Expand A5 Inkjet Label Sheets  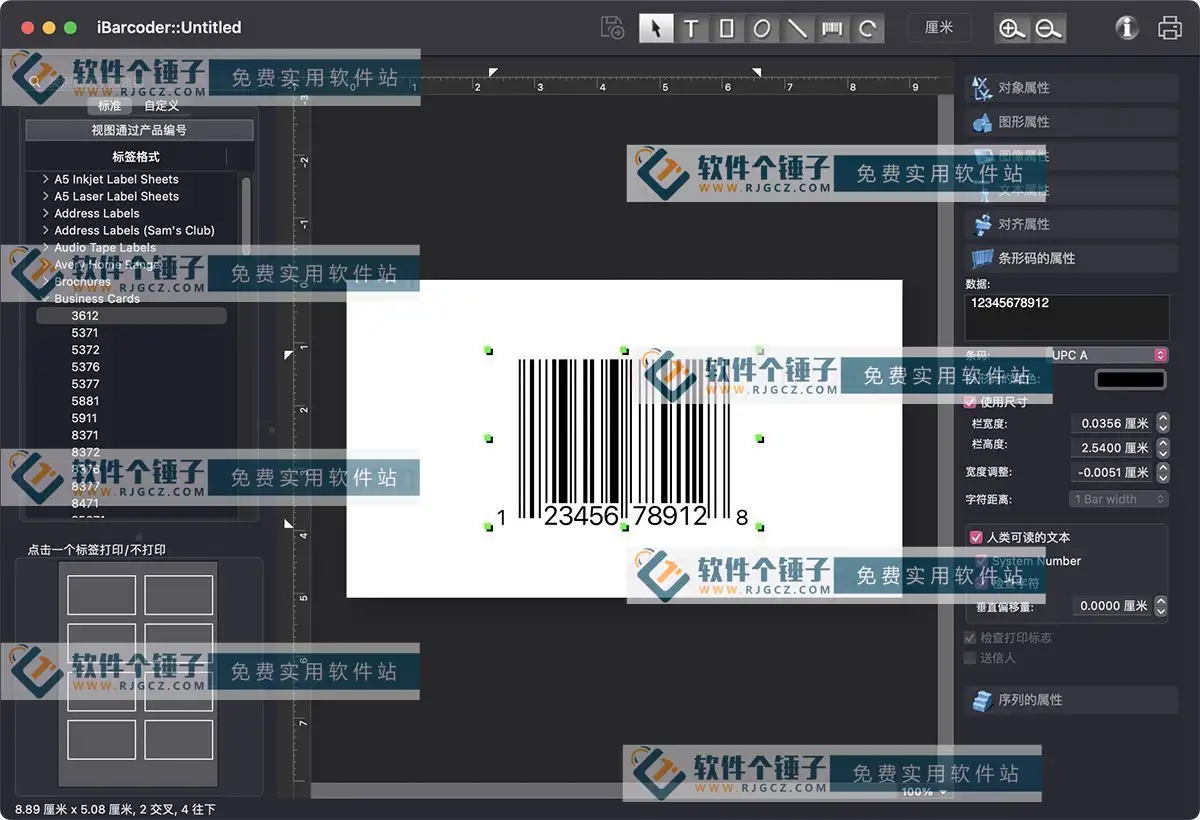tap(46, 180)
